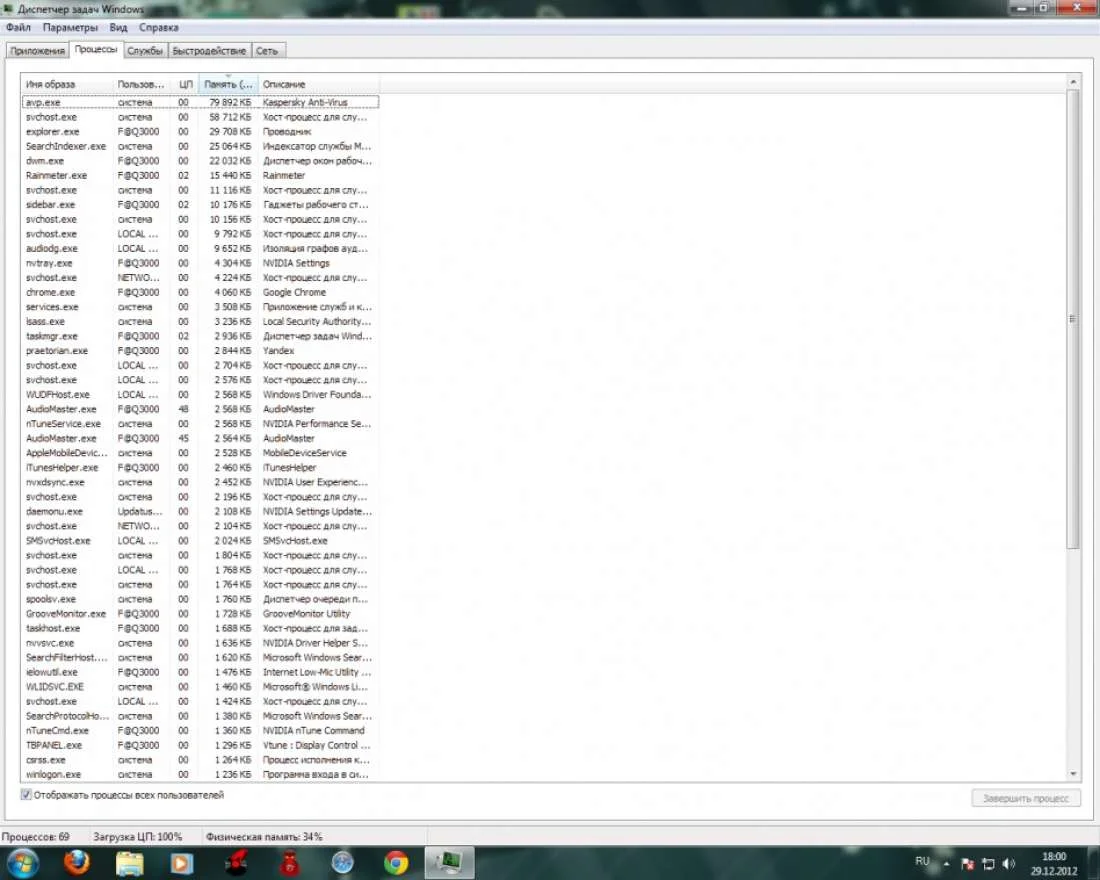
Task: Open the Windows Start button
Action: pyautogui.click(x=22, y=862)
